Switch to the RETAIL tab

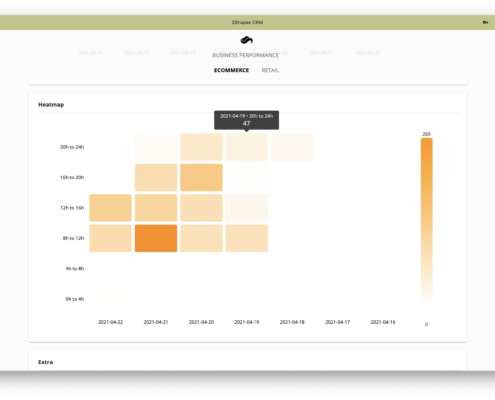click(270, 70)
